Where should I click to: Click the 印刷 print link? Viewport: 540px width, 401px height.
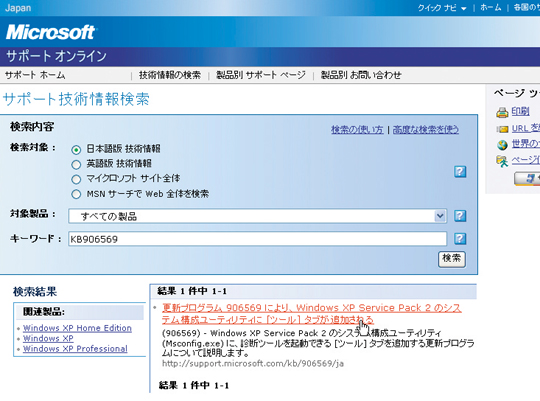click(520, 111)
